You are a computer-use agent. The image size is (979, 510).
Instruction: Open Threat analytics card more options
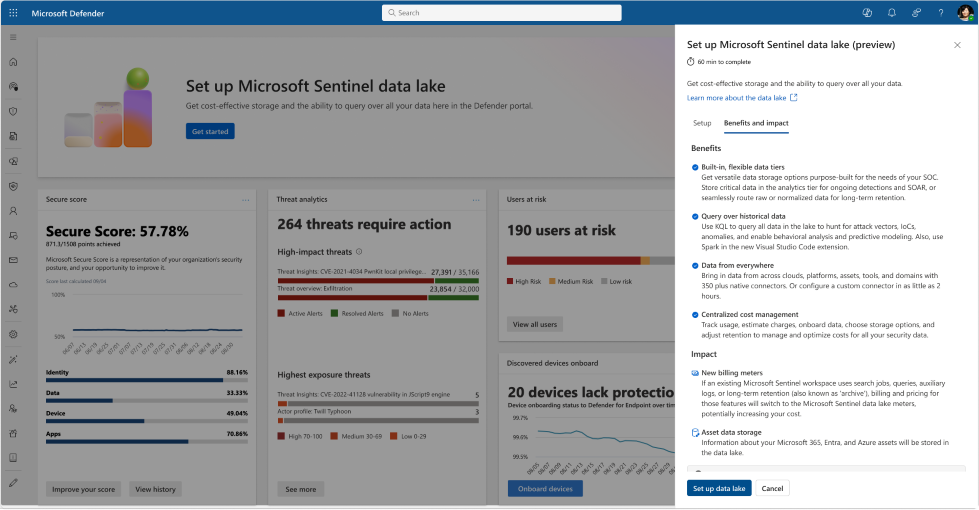point(476,200)
